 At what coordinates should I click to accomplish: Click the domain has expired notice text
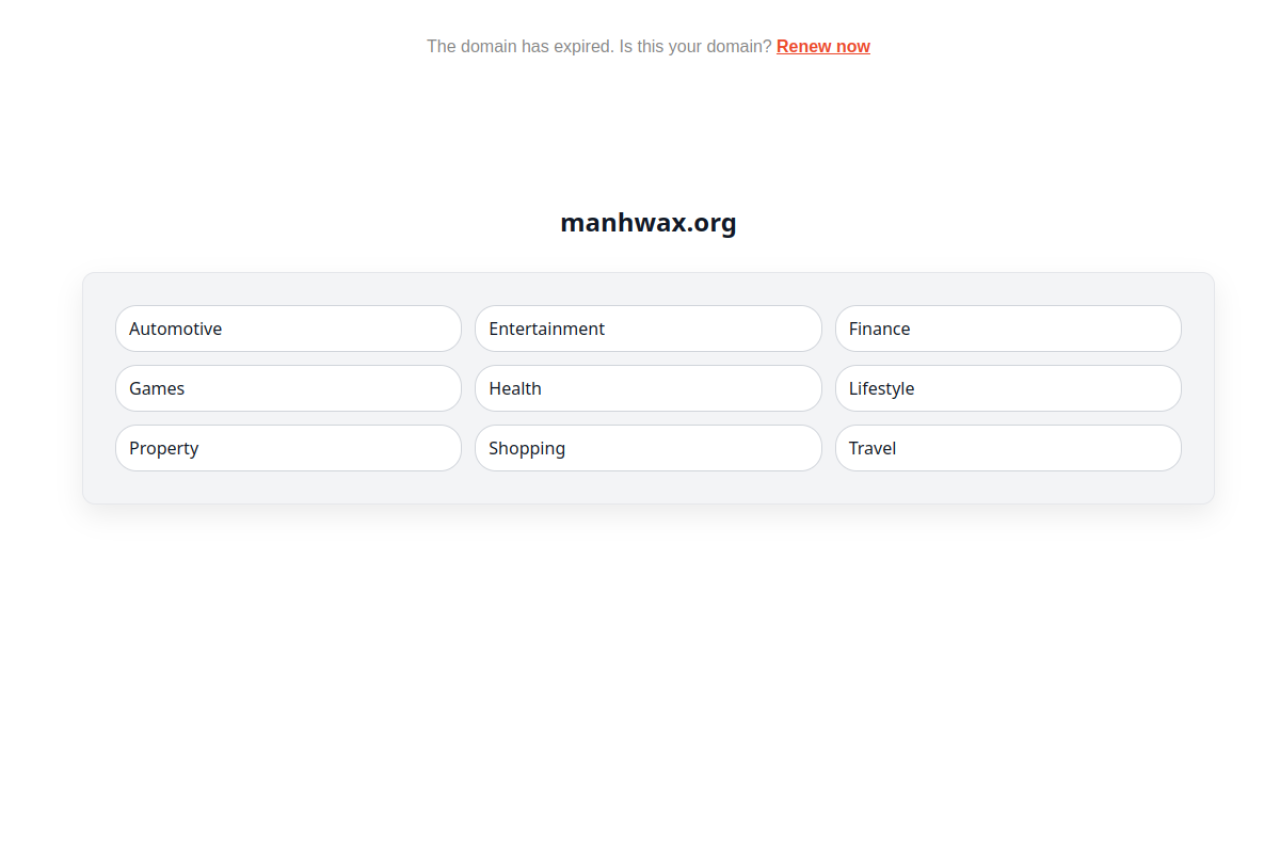click(598, 46)
